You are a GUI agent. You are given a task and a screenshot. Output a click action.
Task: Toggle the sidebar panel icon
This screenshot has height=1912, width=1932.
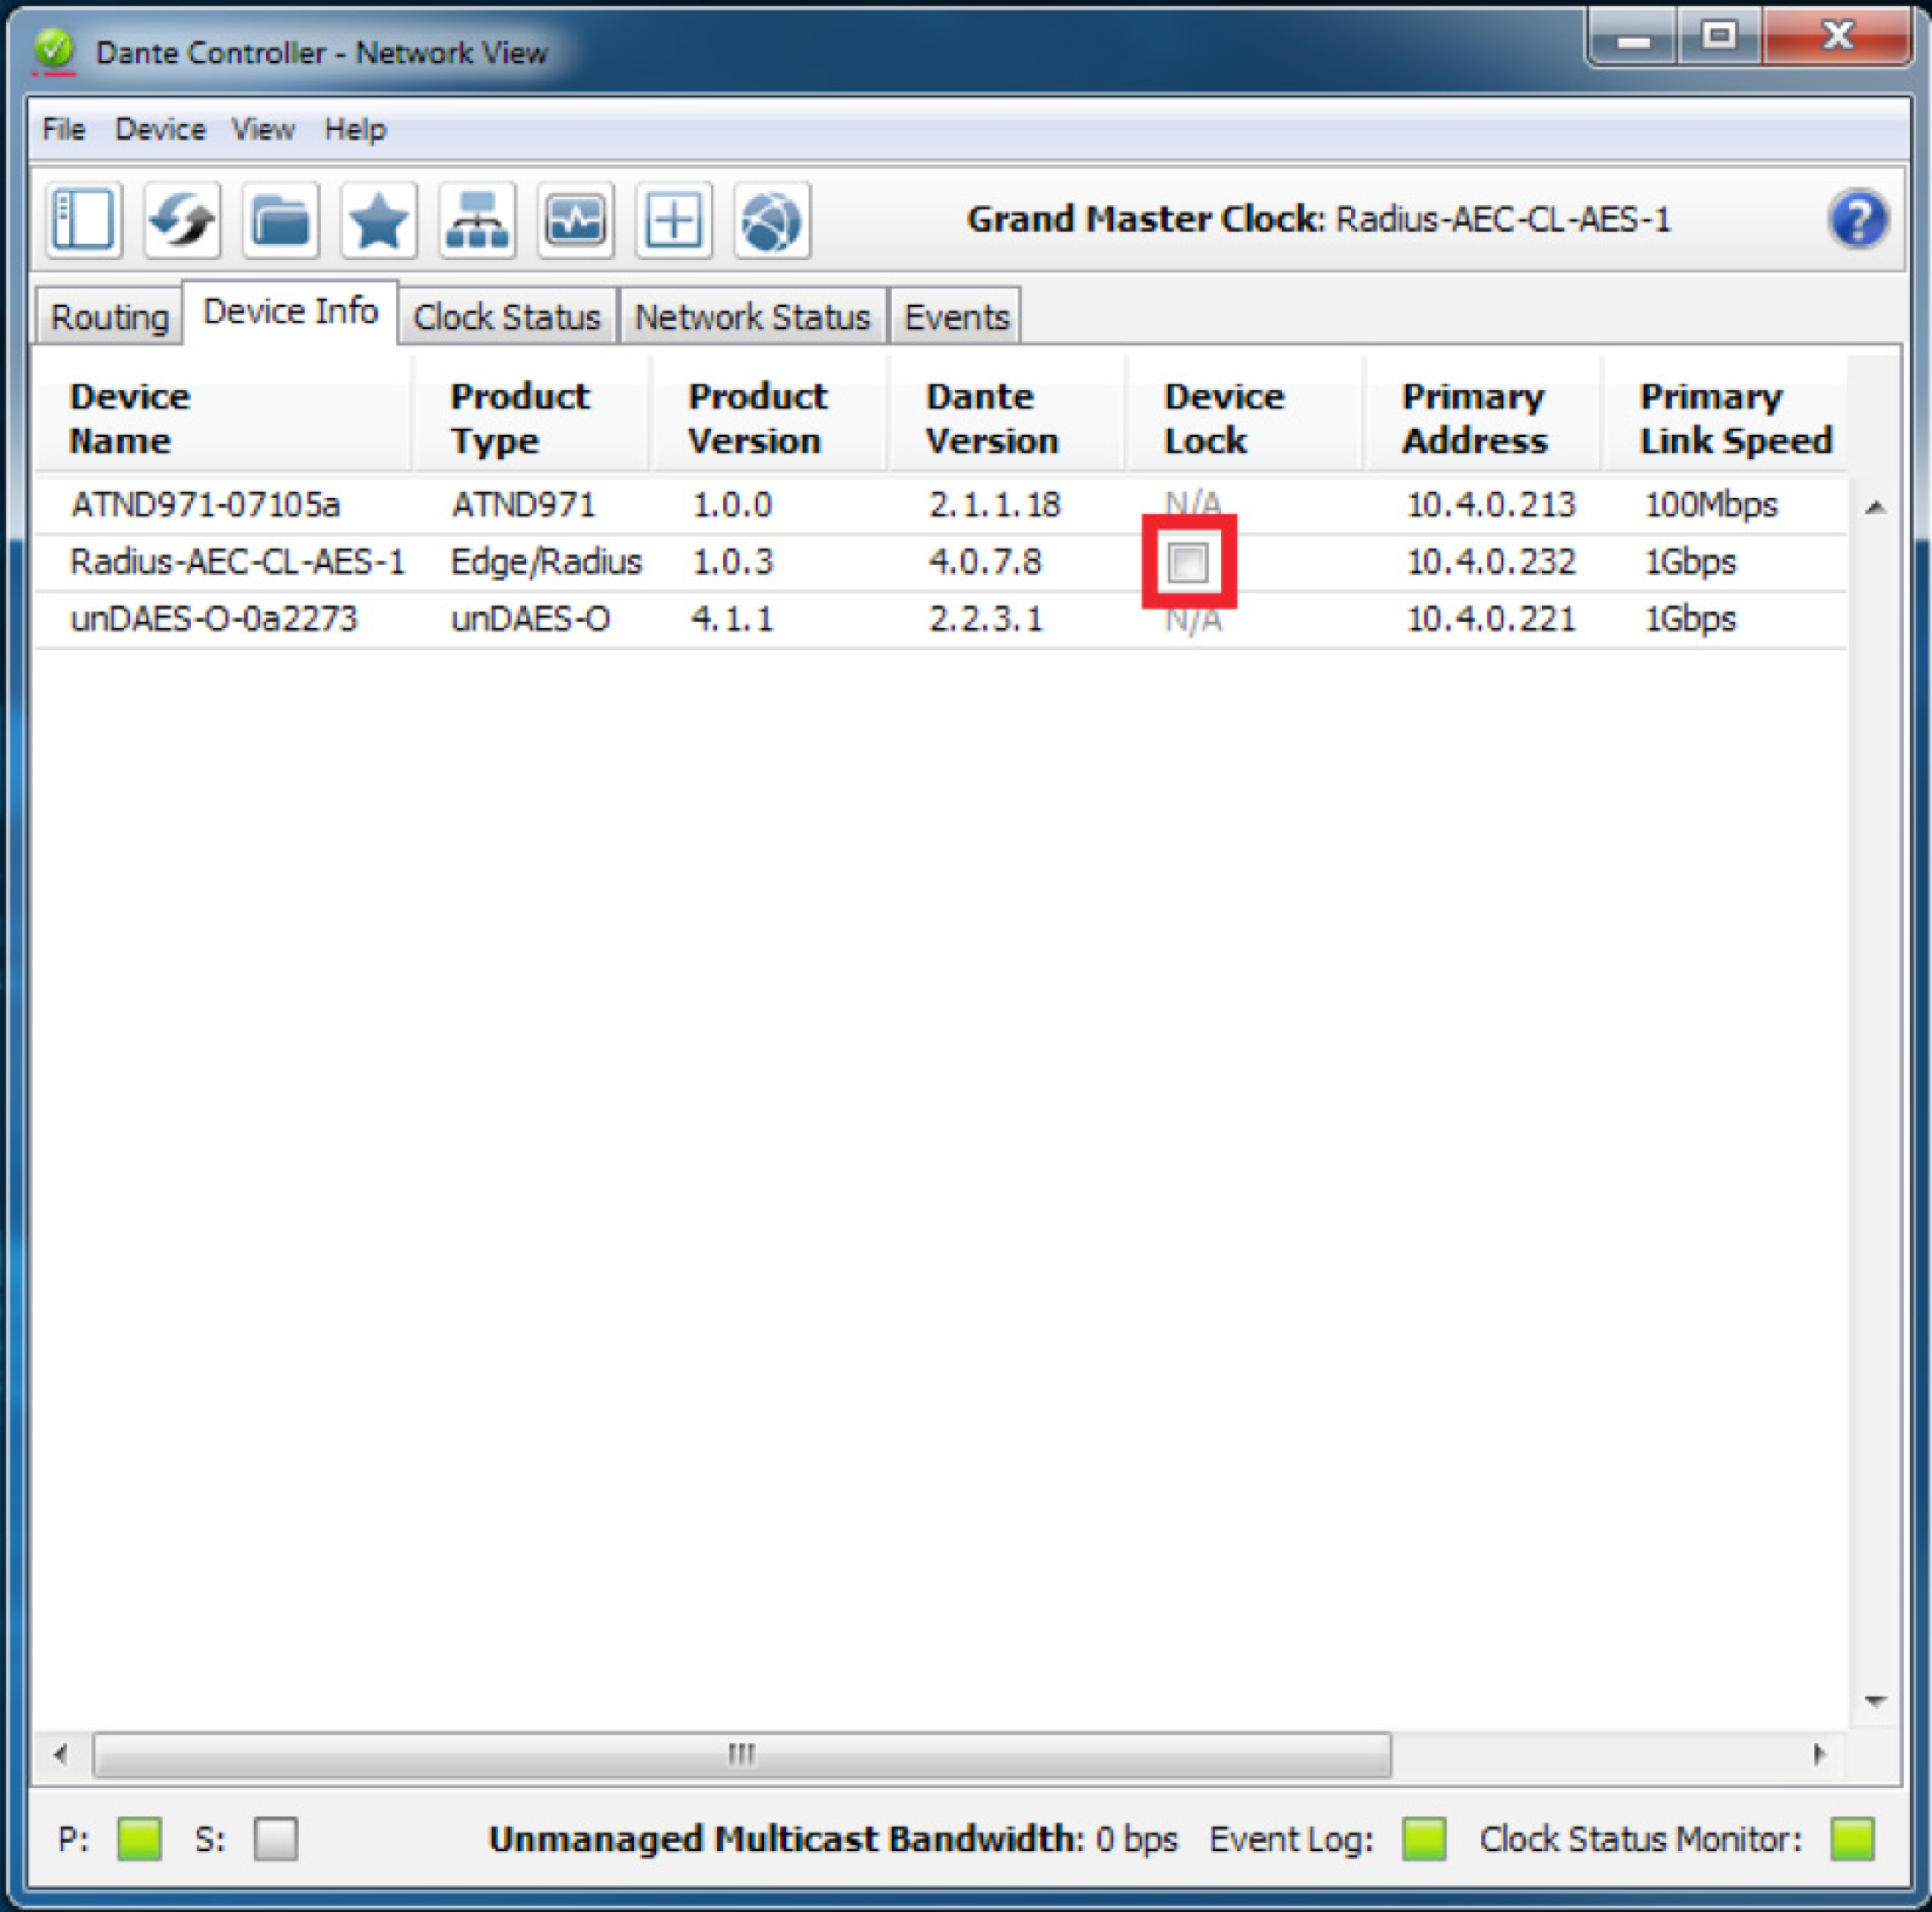click(x=84, y=220)
